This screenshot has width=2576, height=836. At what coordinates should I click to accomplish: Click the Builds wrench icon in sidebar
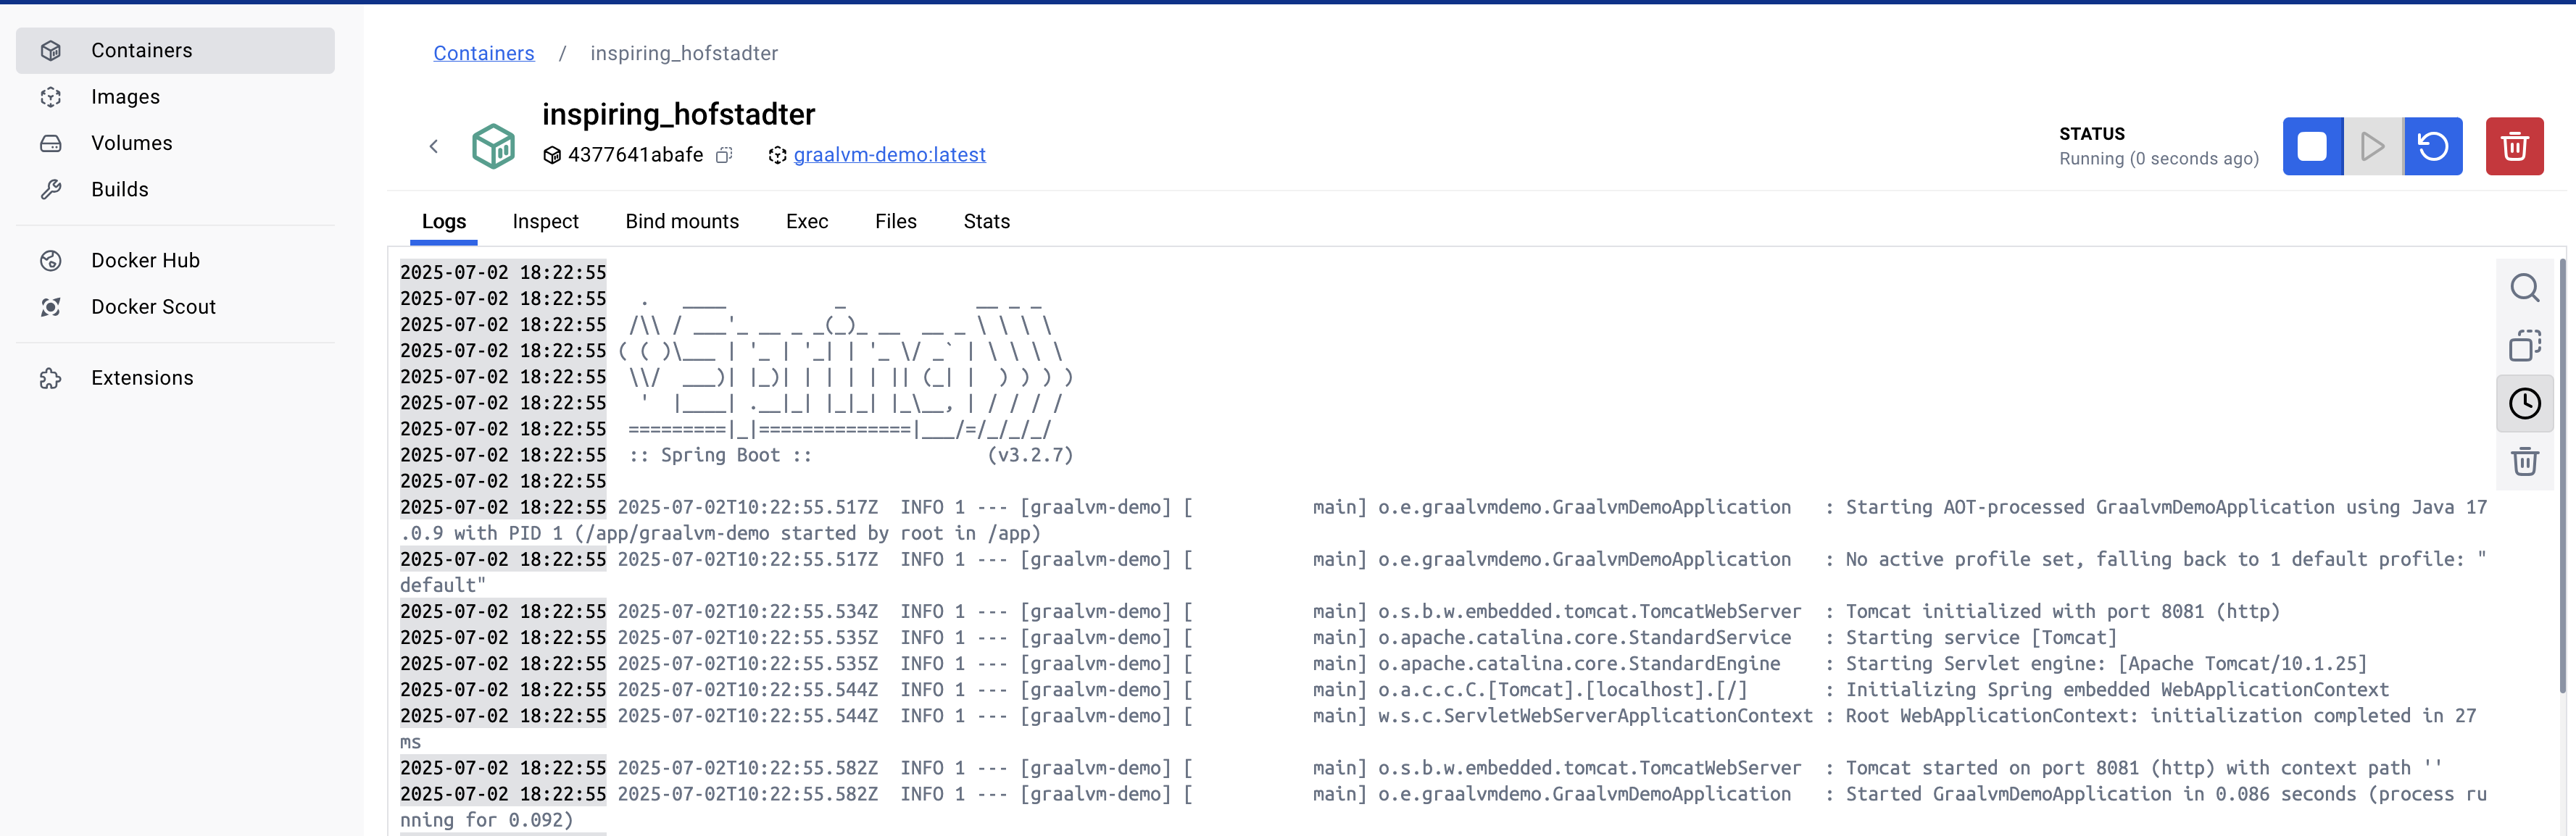(51, 189)
